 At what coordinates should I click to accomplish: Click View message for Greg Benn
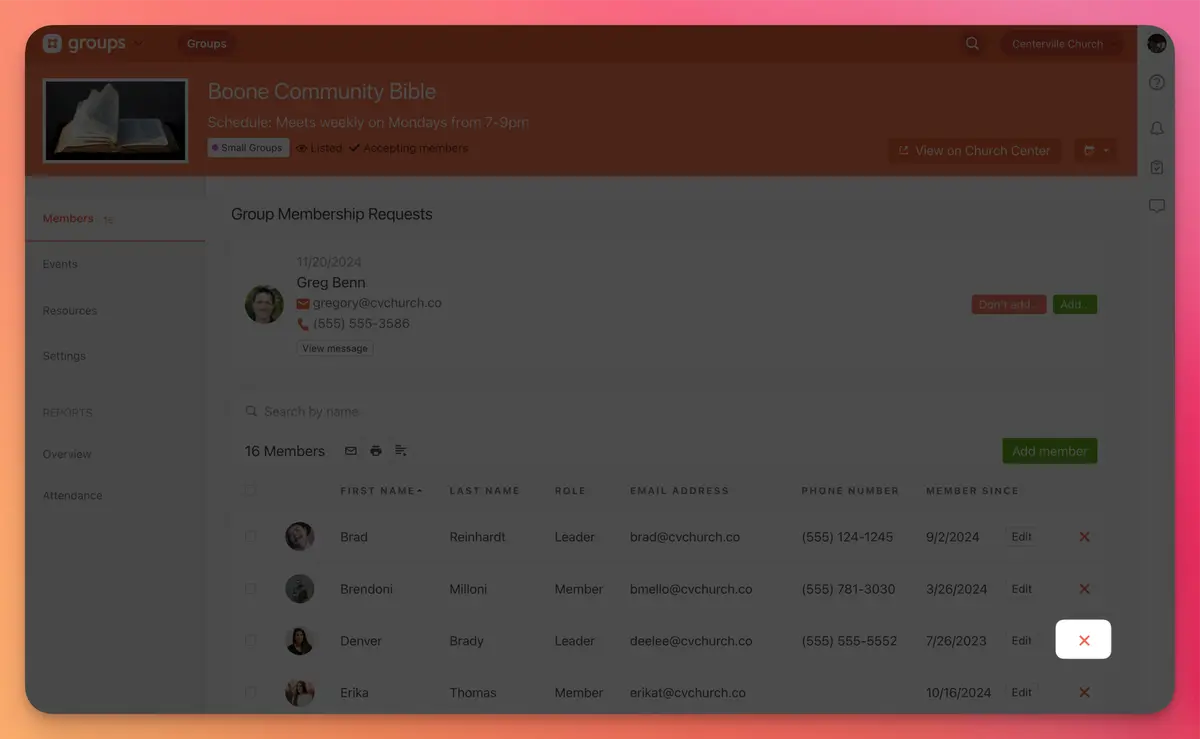point(335,348)
